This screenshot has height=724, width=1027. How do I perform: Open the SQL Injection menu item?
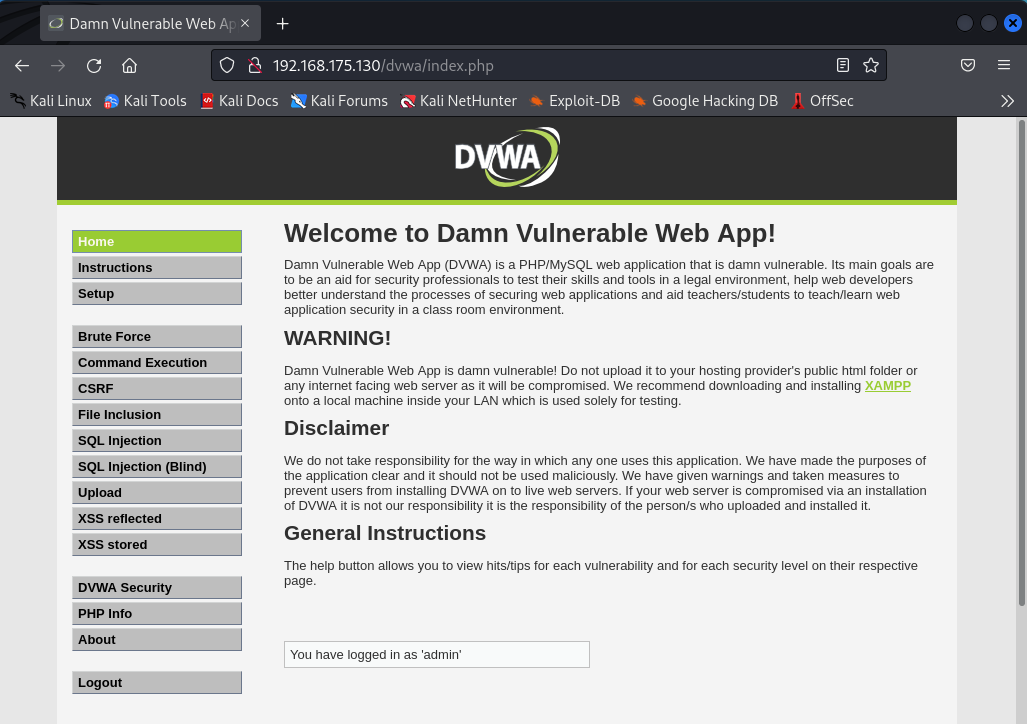coord(157,440)
